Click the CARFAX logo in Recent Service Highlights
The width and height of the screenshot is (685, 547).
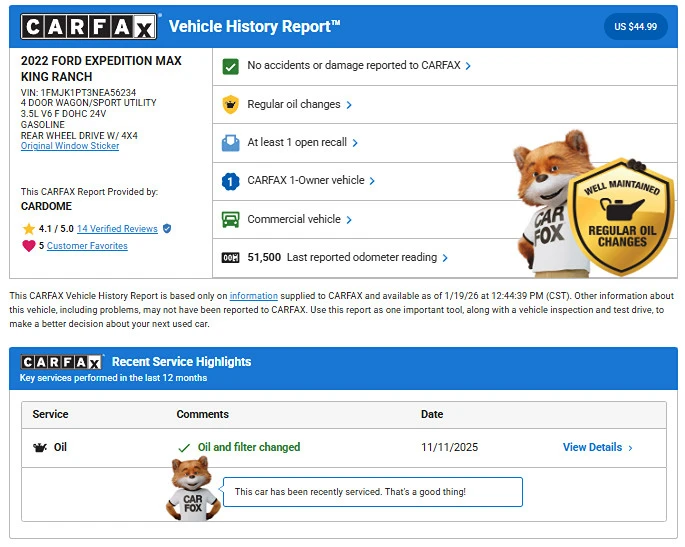coord(62,362)
